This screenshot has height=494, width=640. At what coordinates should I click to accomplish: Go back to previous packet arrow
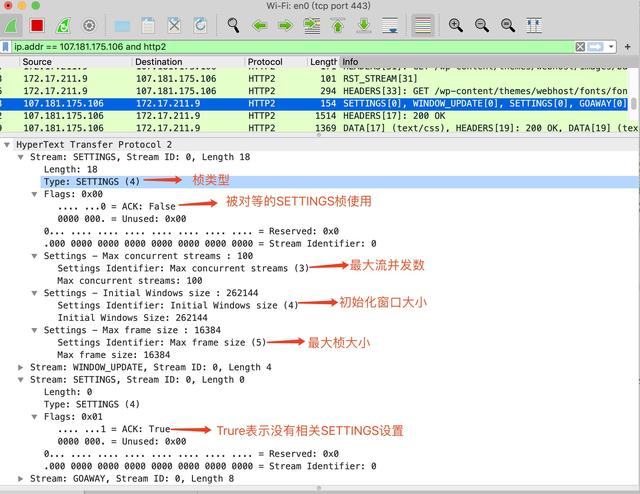(260, 26)
